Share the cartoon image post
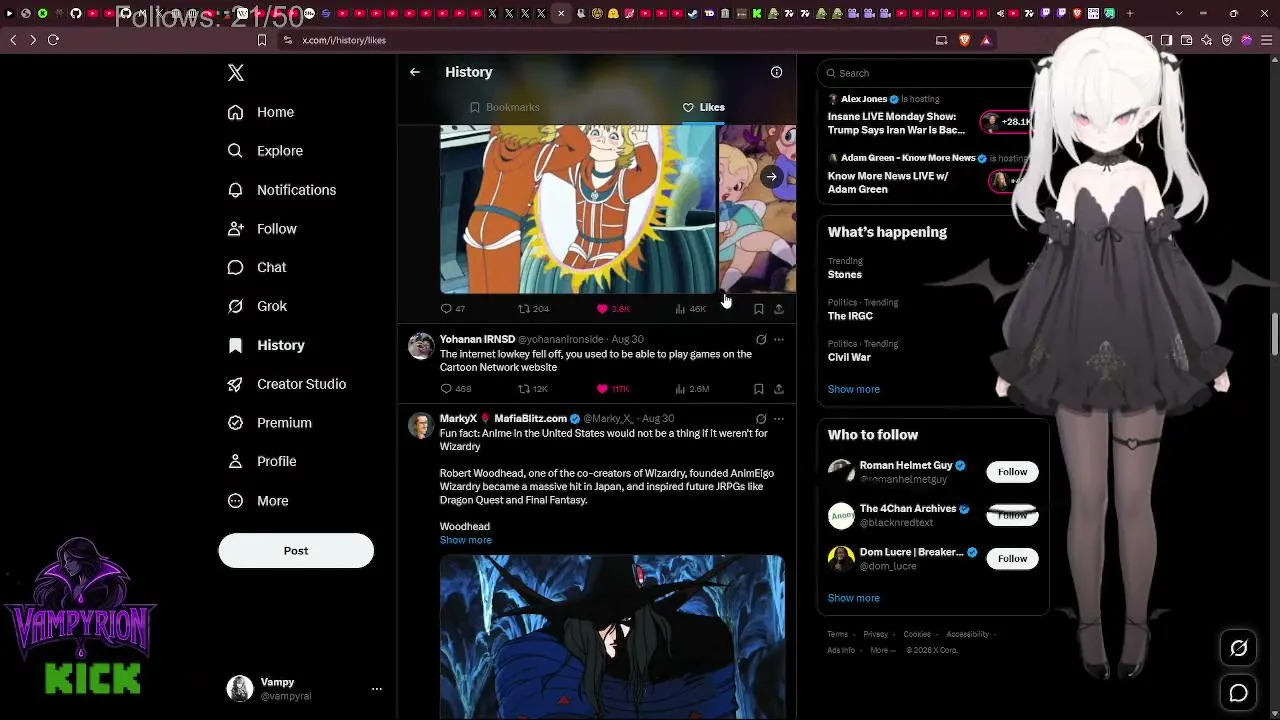 (x=779, y=309)
